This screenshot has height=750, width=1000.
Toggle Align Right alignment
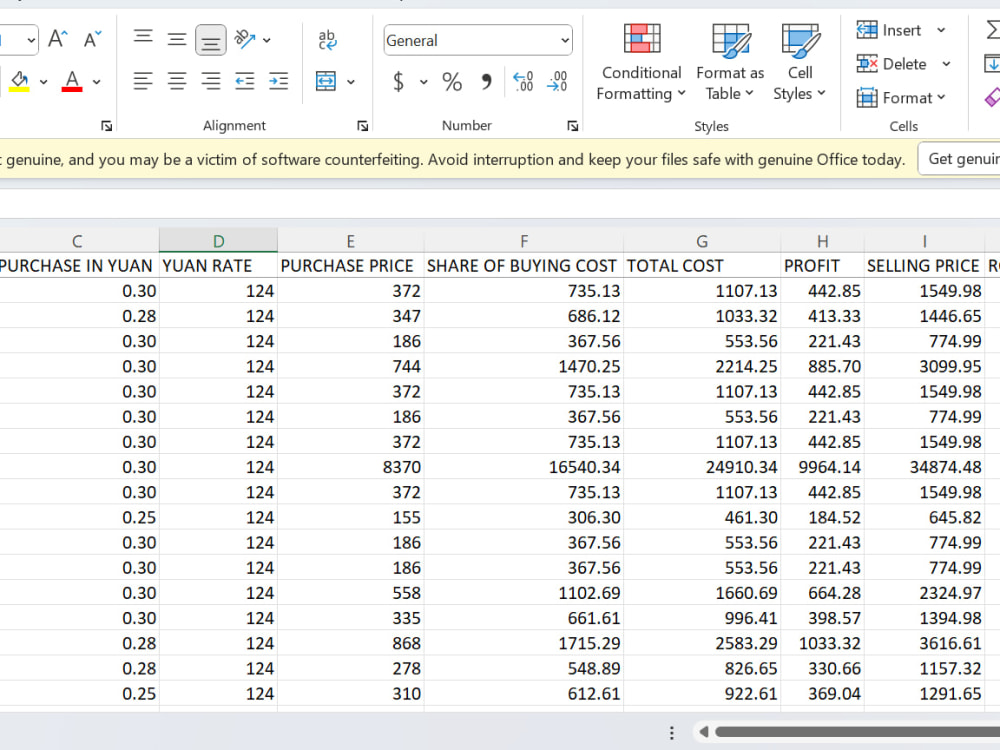(210, 81)
